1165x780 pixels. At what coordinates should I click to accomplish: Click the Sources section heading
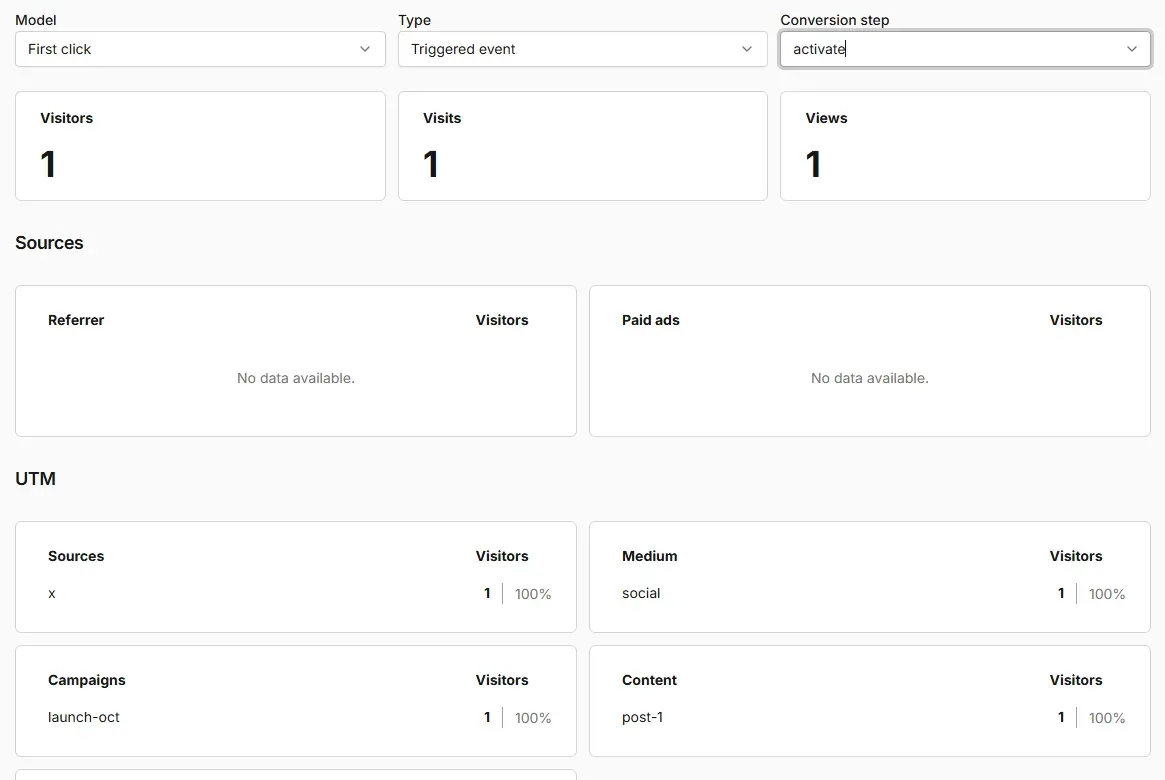(49, 243)
